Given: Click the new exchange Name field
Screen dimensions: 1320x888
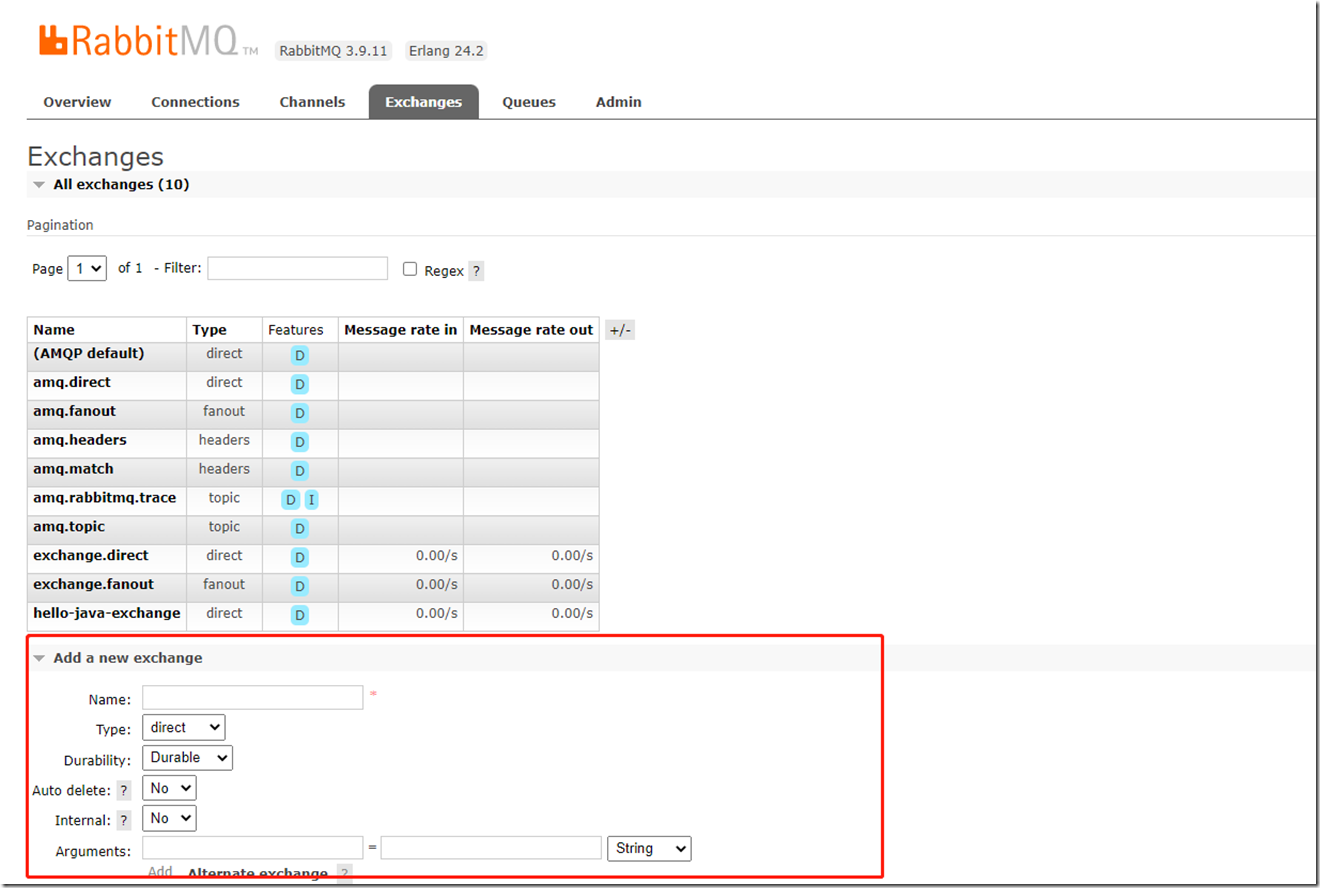Looking at the screenshot, I should pos(252,697).
